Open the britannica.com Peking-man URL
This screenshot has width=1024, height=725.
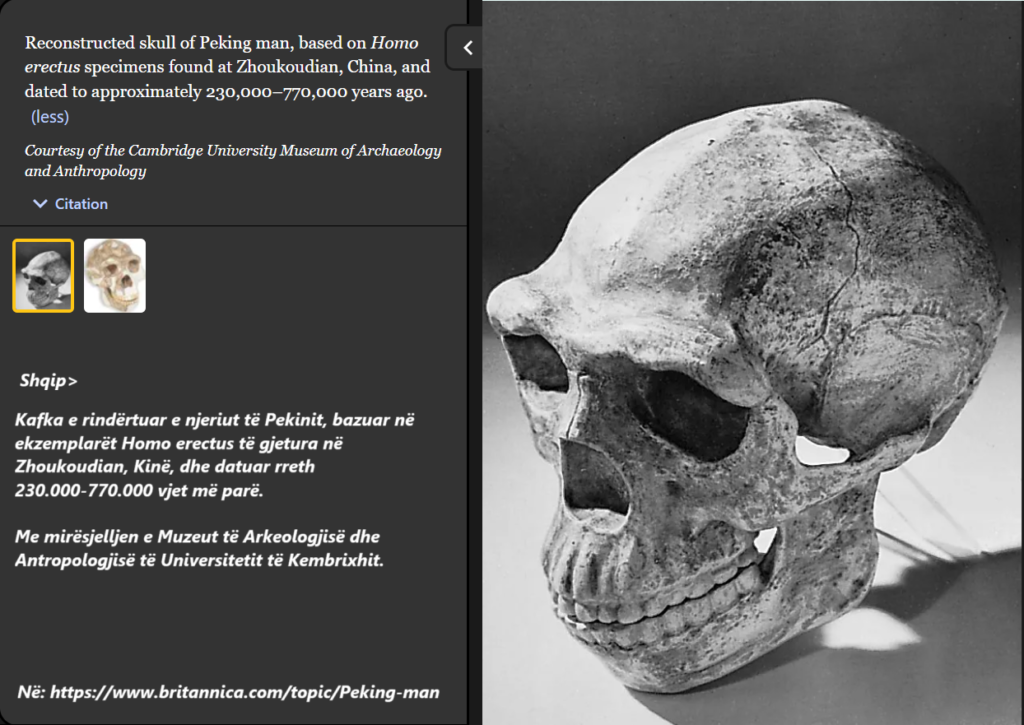coord(245,692)
